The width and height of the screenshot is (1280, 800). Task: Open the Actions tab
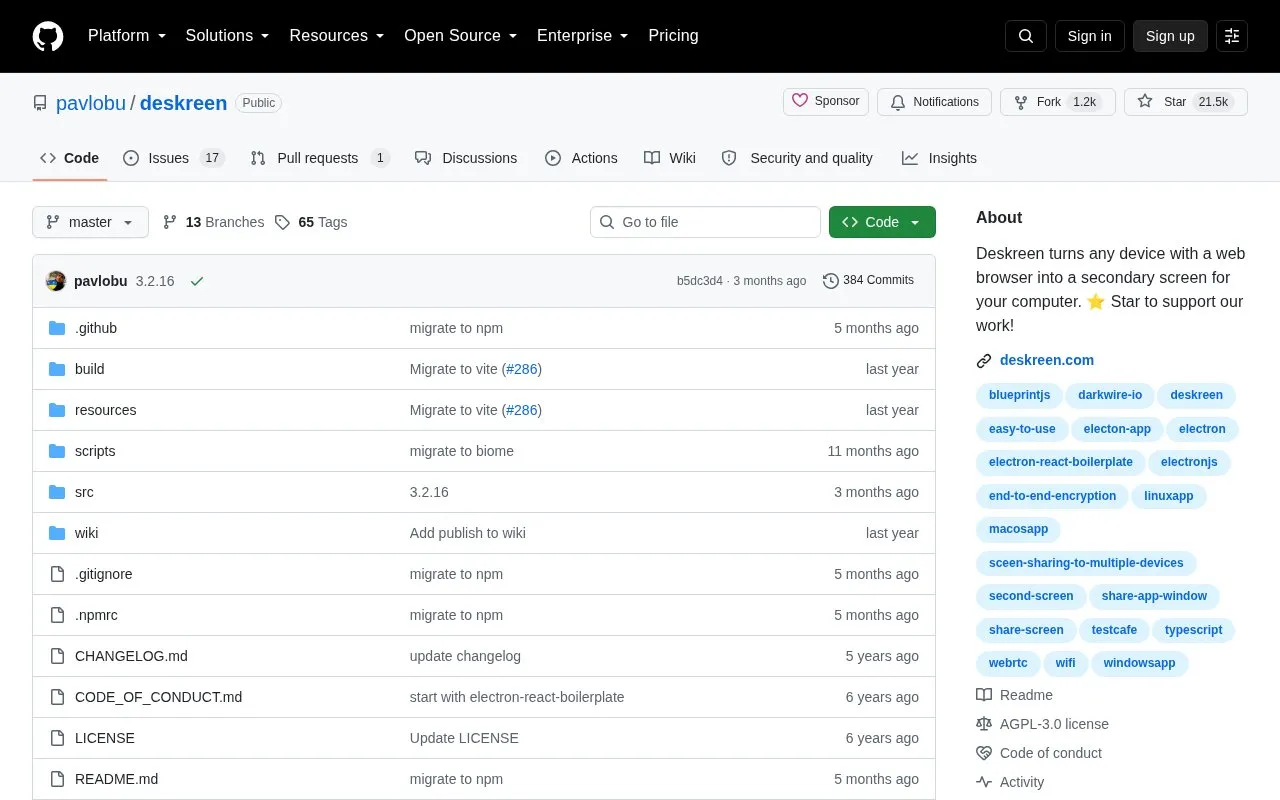[581, 158]
